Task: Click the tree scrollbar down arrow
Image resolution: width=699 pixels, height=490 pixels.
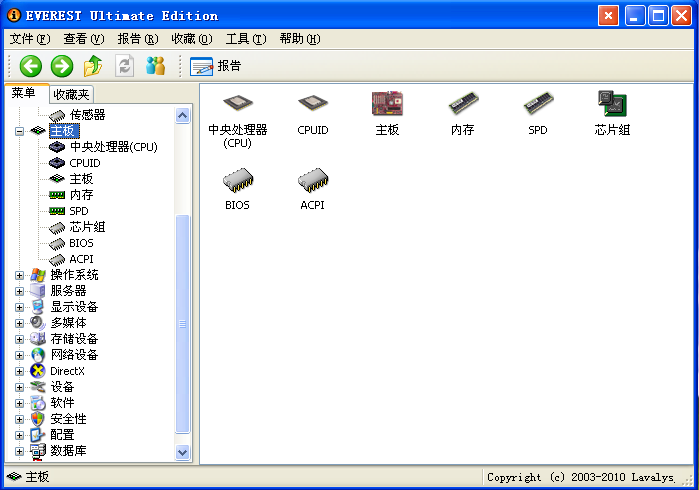Action: pos(183,452)
